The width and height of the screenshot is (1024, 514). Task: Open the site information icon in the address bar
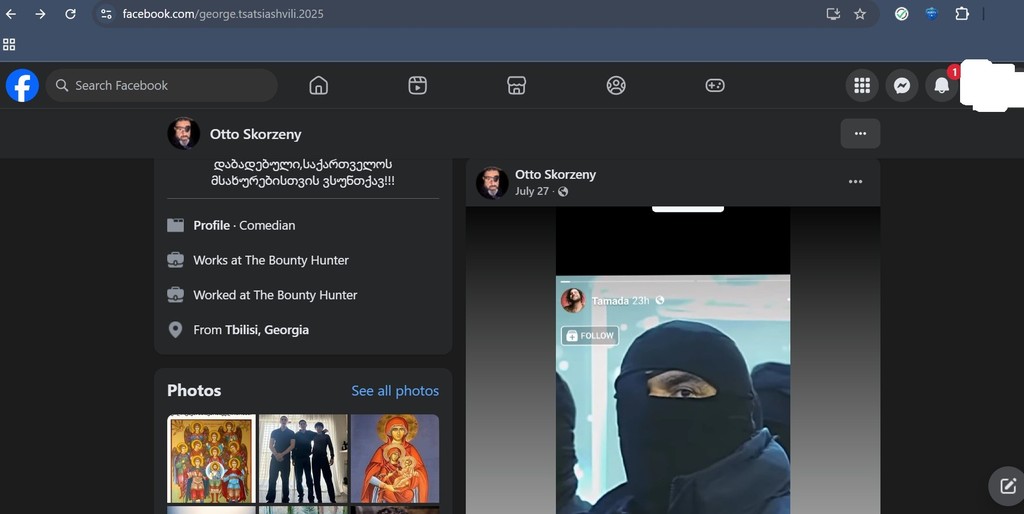106,14
